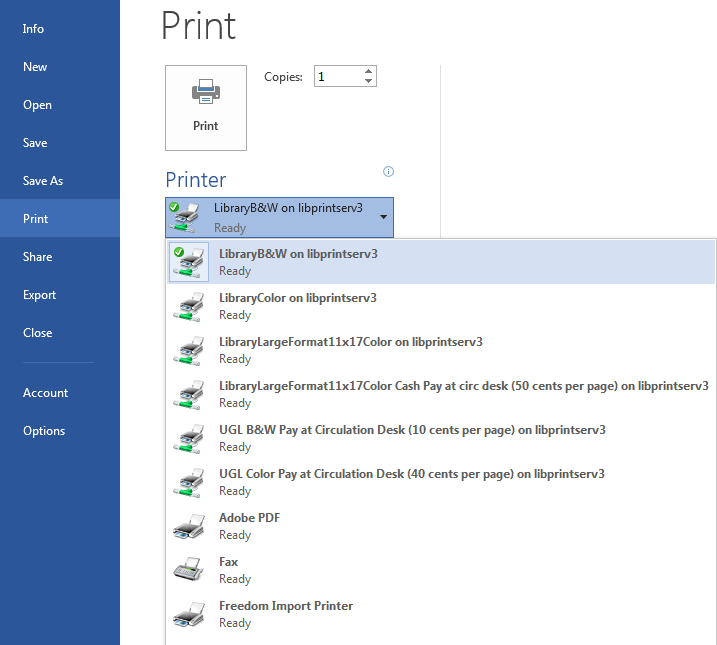
Task: Click the Copies number field
Action: pos(338,77)
